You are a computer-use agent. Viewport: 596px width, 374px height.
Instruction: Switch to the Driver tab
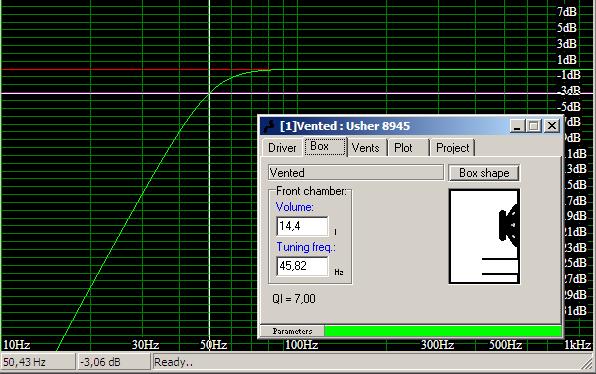(x=282, y=147)
